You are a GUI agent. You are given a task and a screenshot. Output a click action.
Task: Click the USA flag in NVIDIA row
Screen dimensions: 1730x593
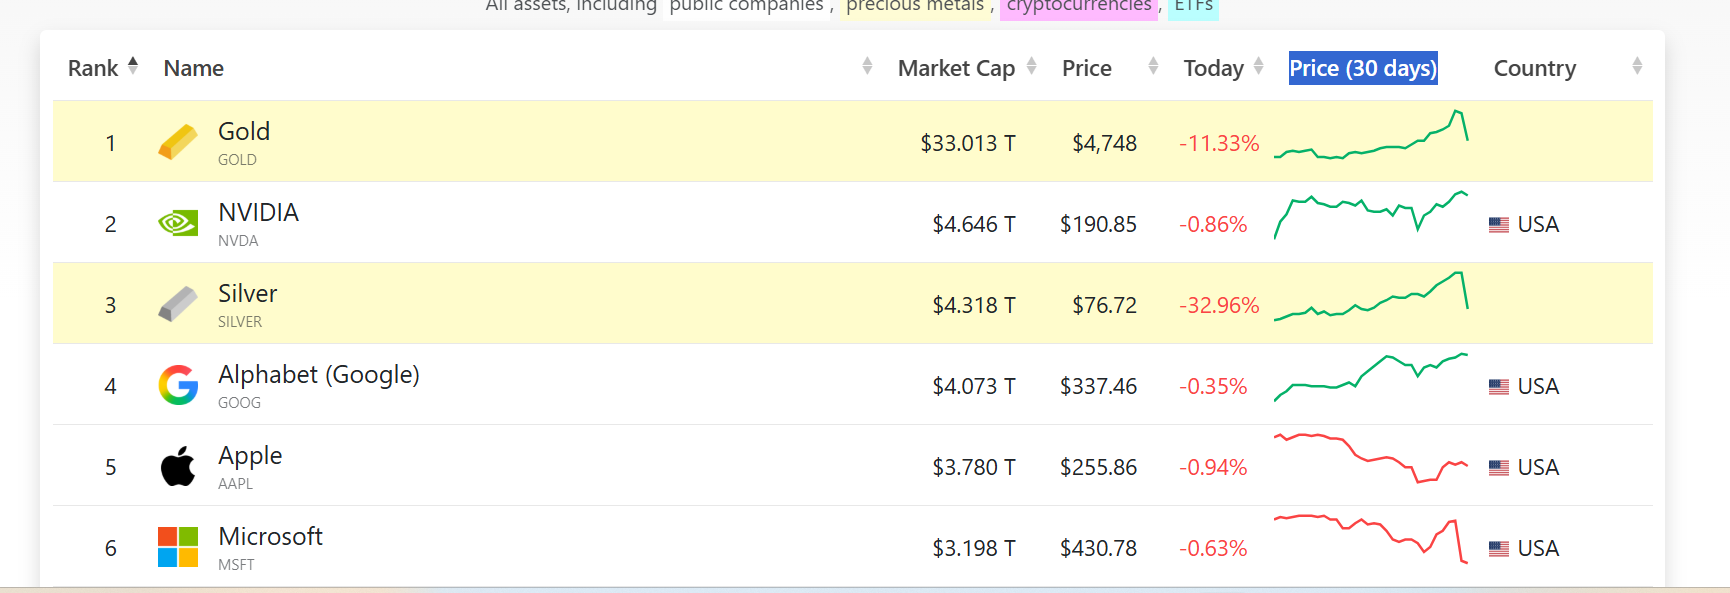[x=1498, y=225]
